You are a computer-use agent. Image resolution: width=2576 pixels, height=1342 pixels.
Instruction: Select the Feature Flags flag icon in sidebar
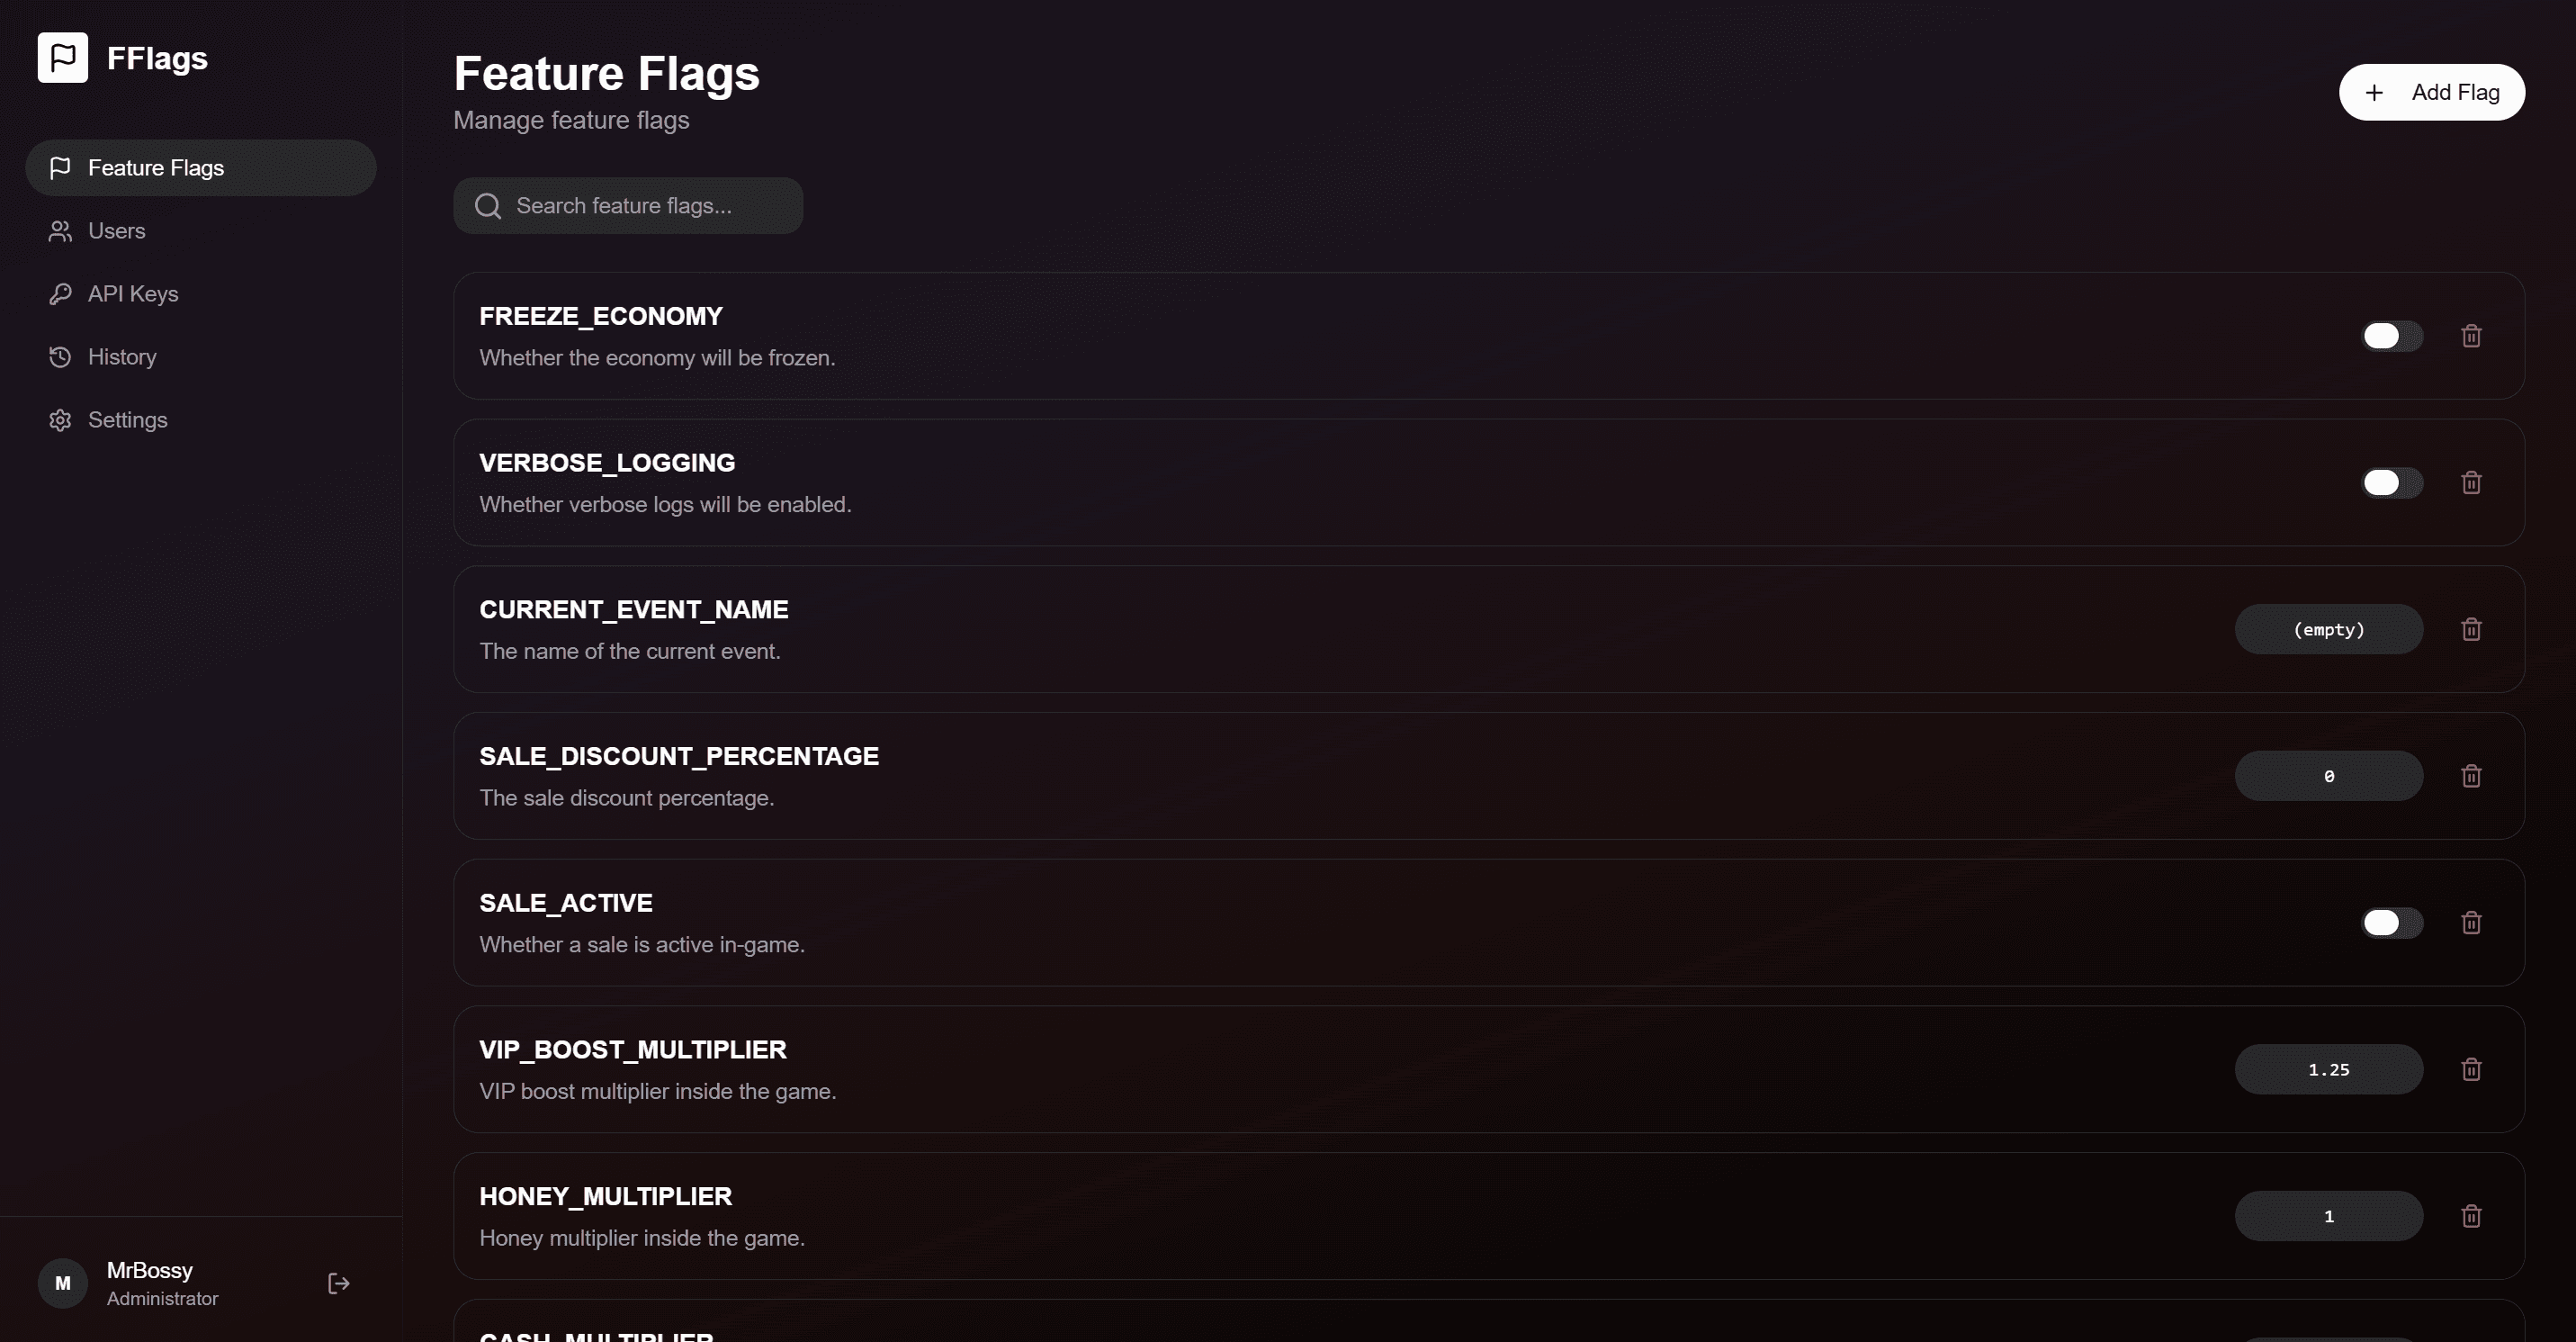click(60, 167)
